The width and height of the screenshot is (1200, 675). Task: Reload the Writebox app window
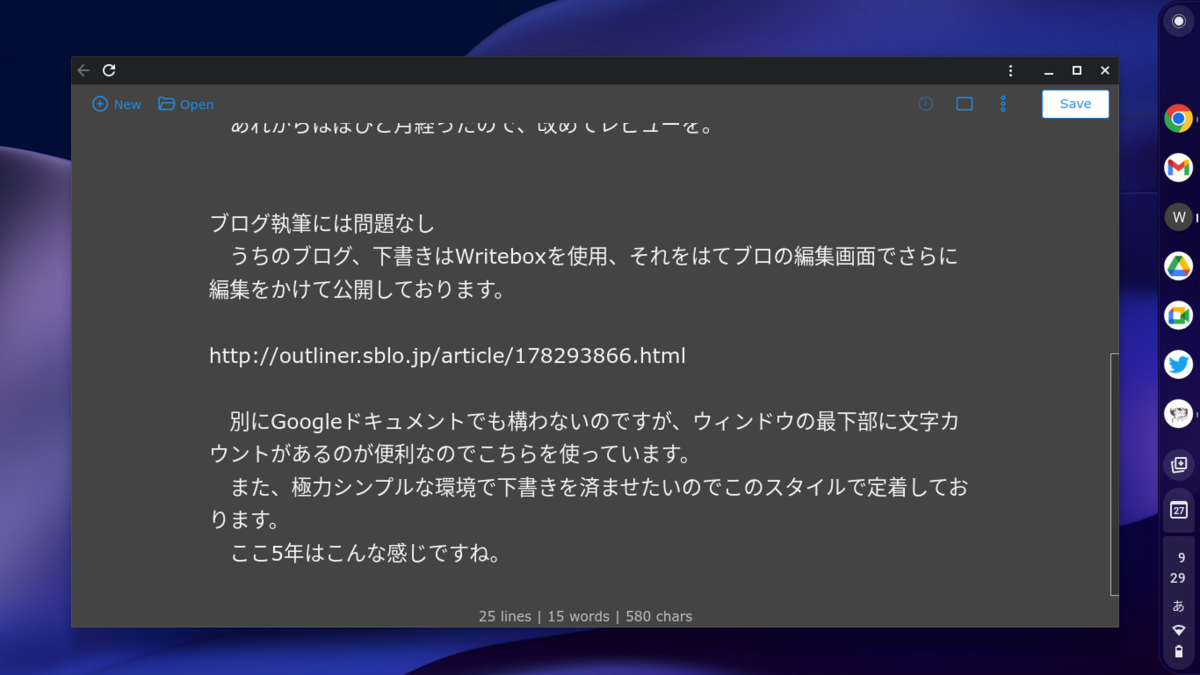pos(109,71)
